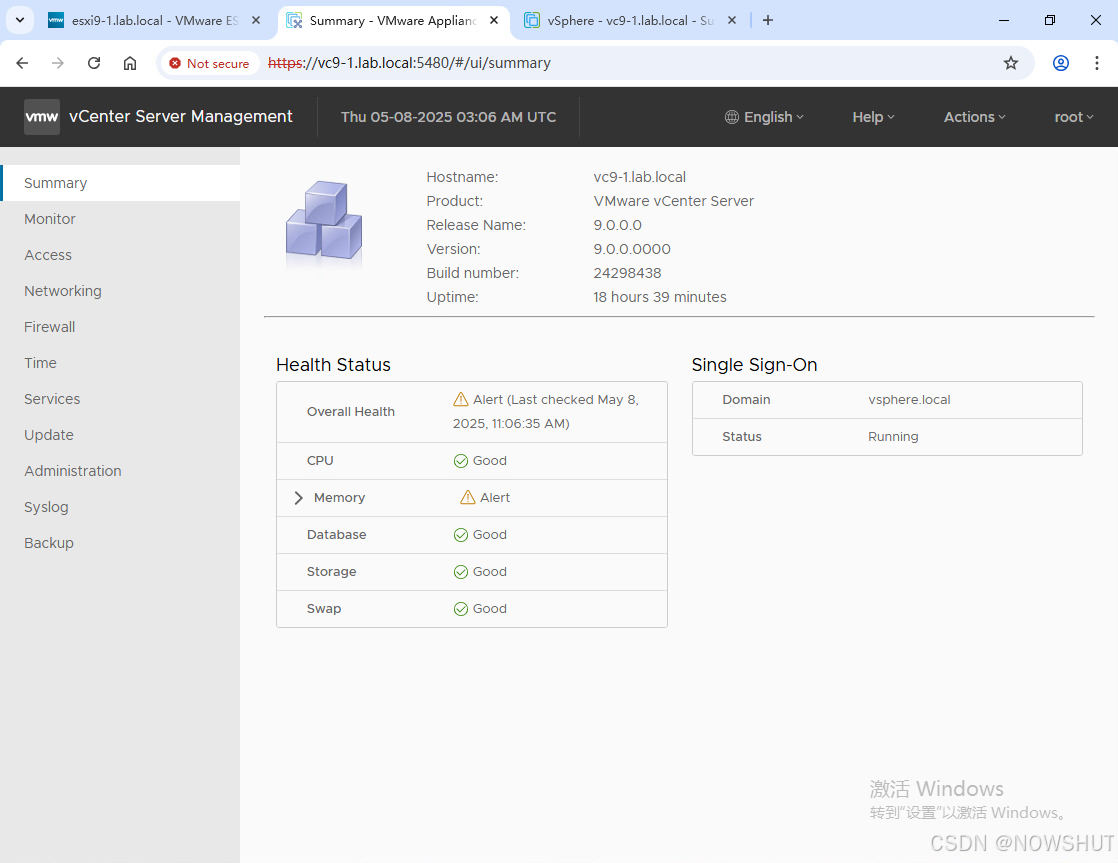
Task: Close the esxi9-1.lab.local tab
Action: click(256, 20)
